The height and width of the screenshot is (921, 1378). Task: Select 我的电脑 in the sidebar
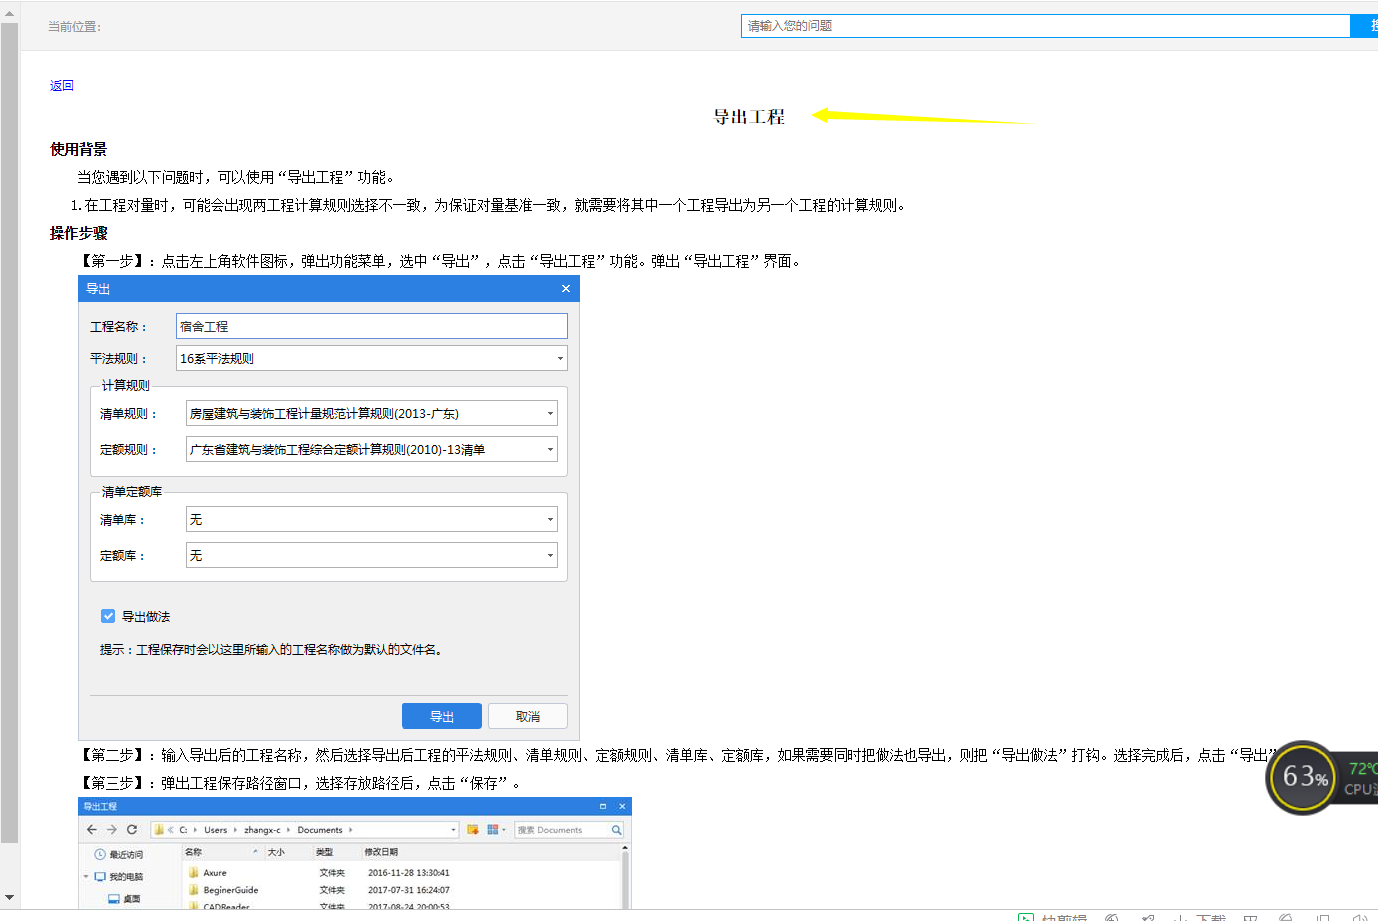126,877
